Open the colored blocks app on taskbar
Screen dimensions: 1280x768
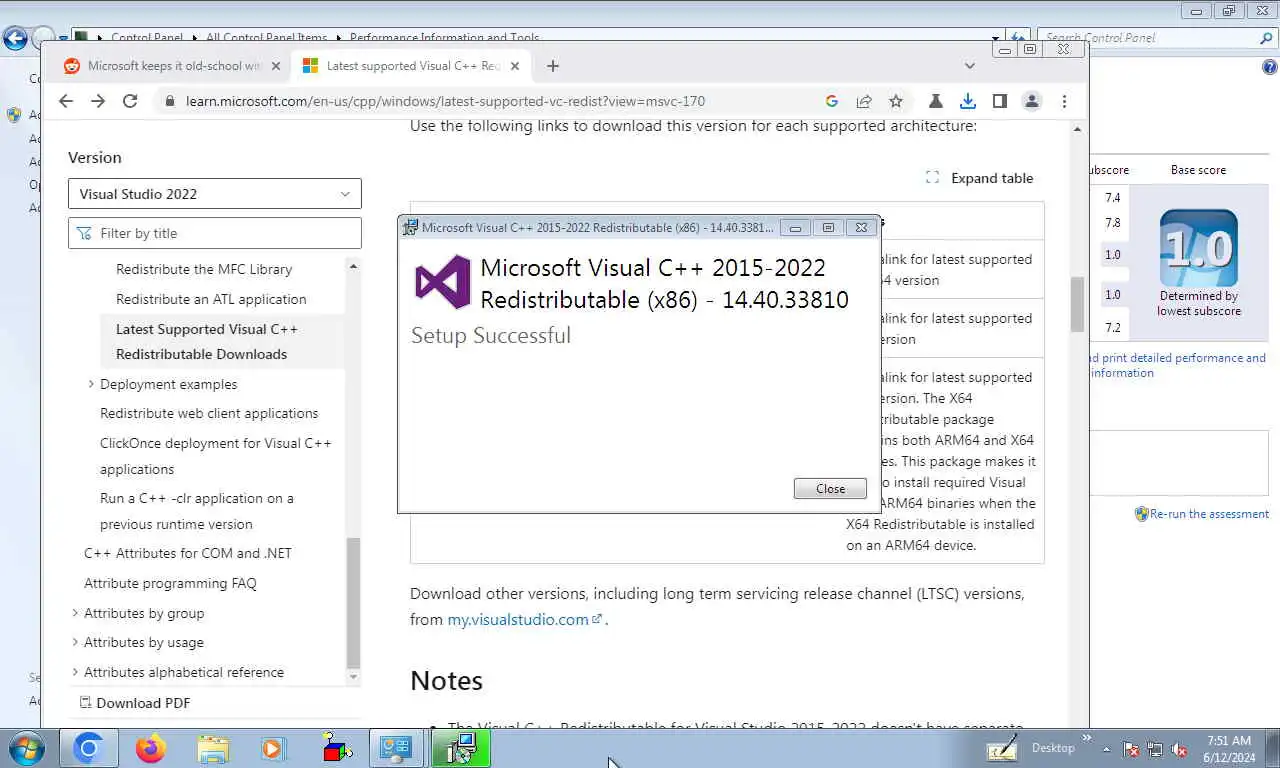(336, 748)
